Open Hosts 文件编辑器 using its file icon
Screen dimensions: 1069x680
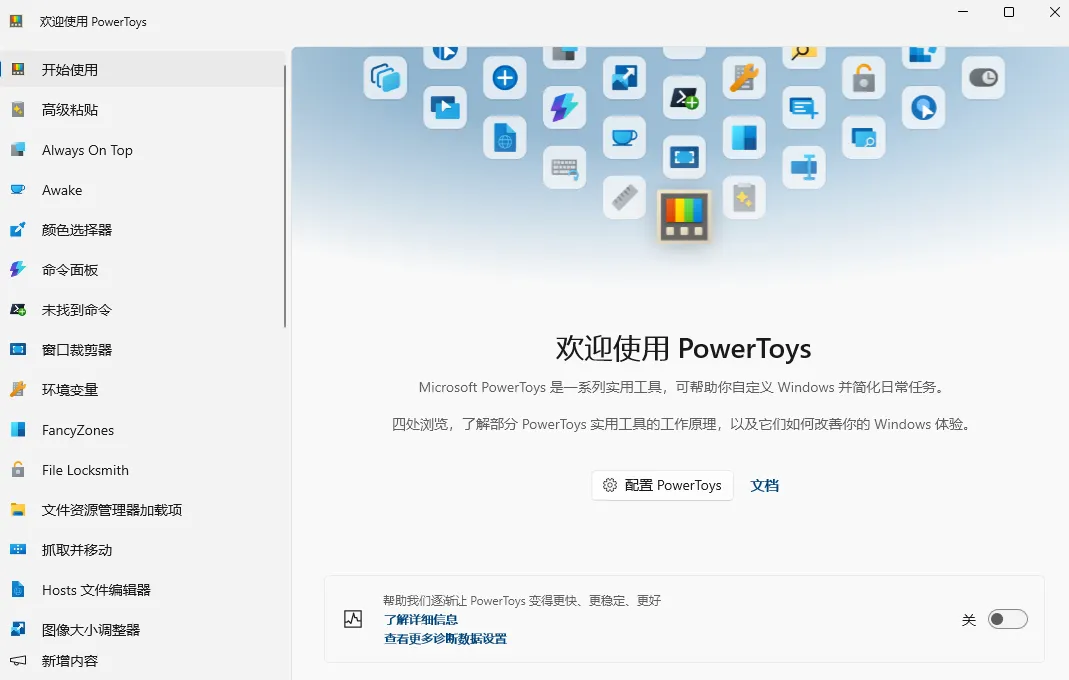point(18,590)
